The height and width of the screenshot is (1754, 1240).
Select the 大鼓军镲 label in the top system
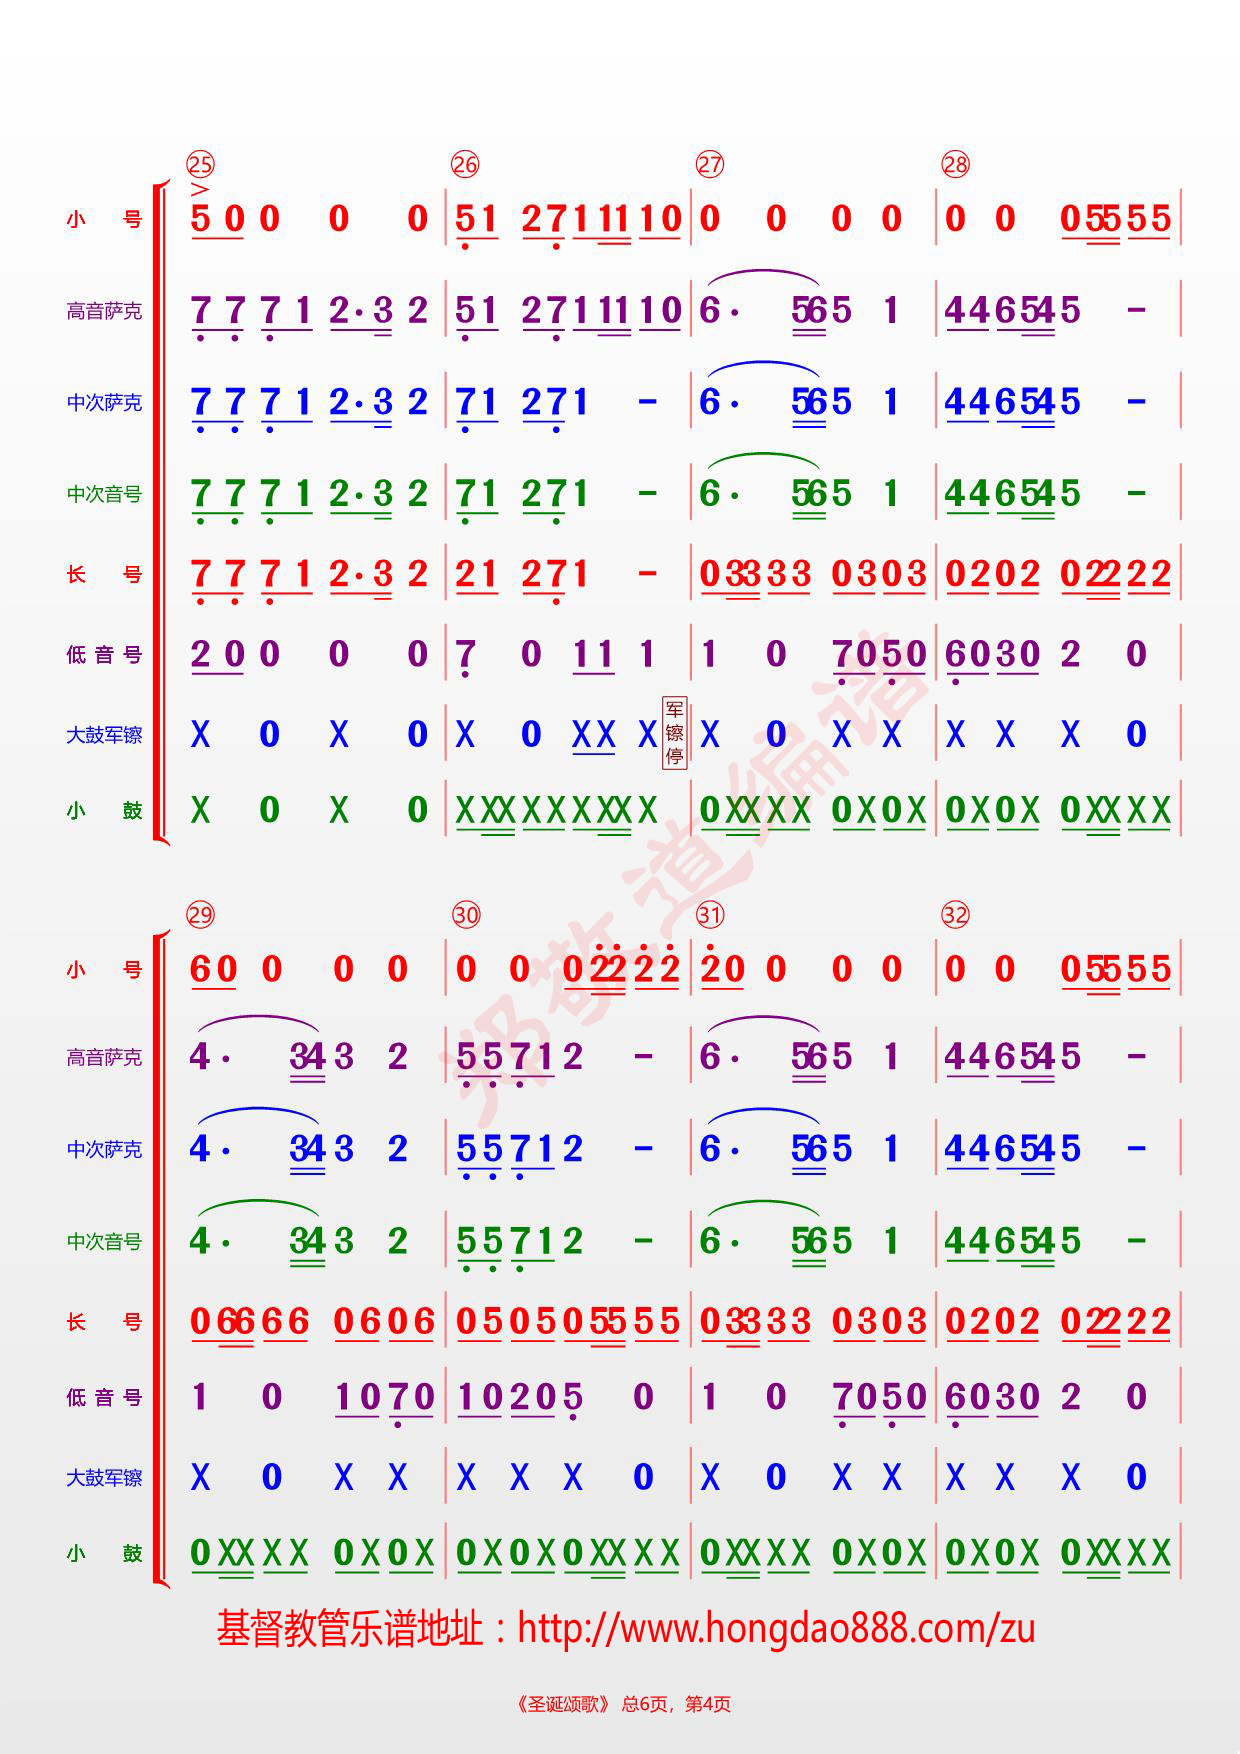104,736
